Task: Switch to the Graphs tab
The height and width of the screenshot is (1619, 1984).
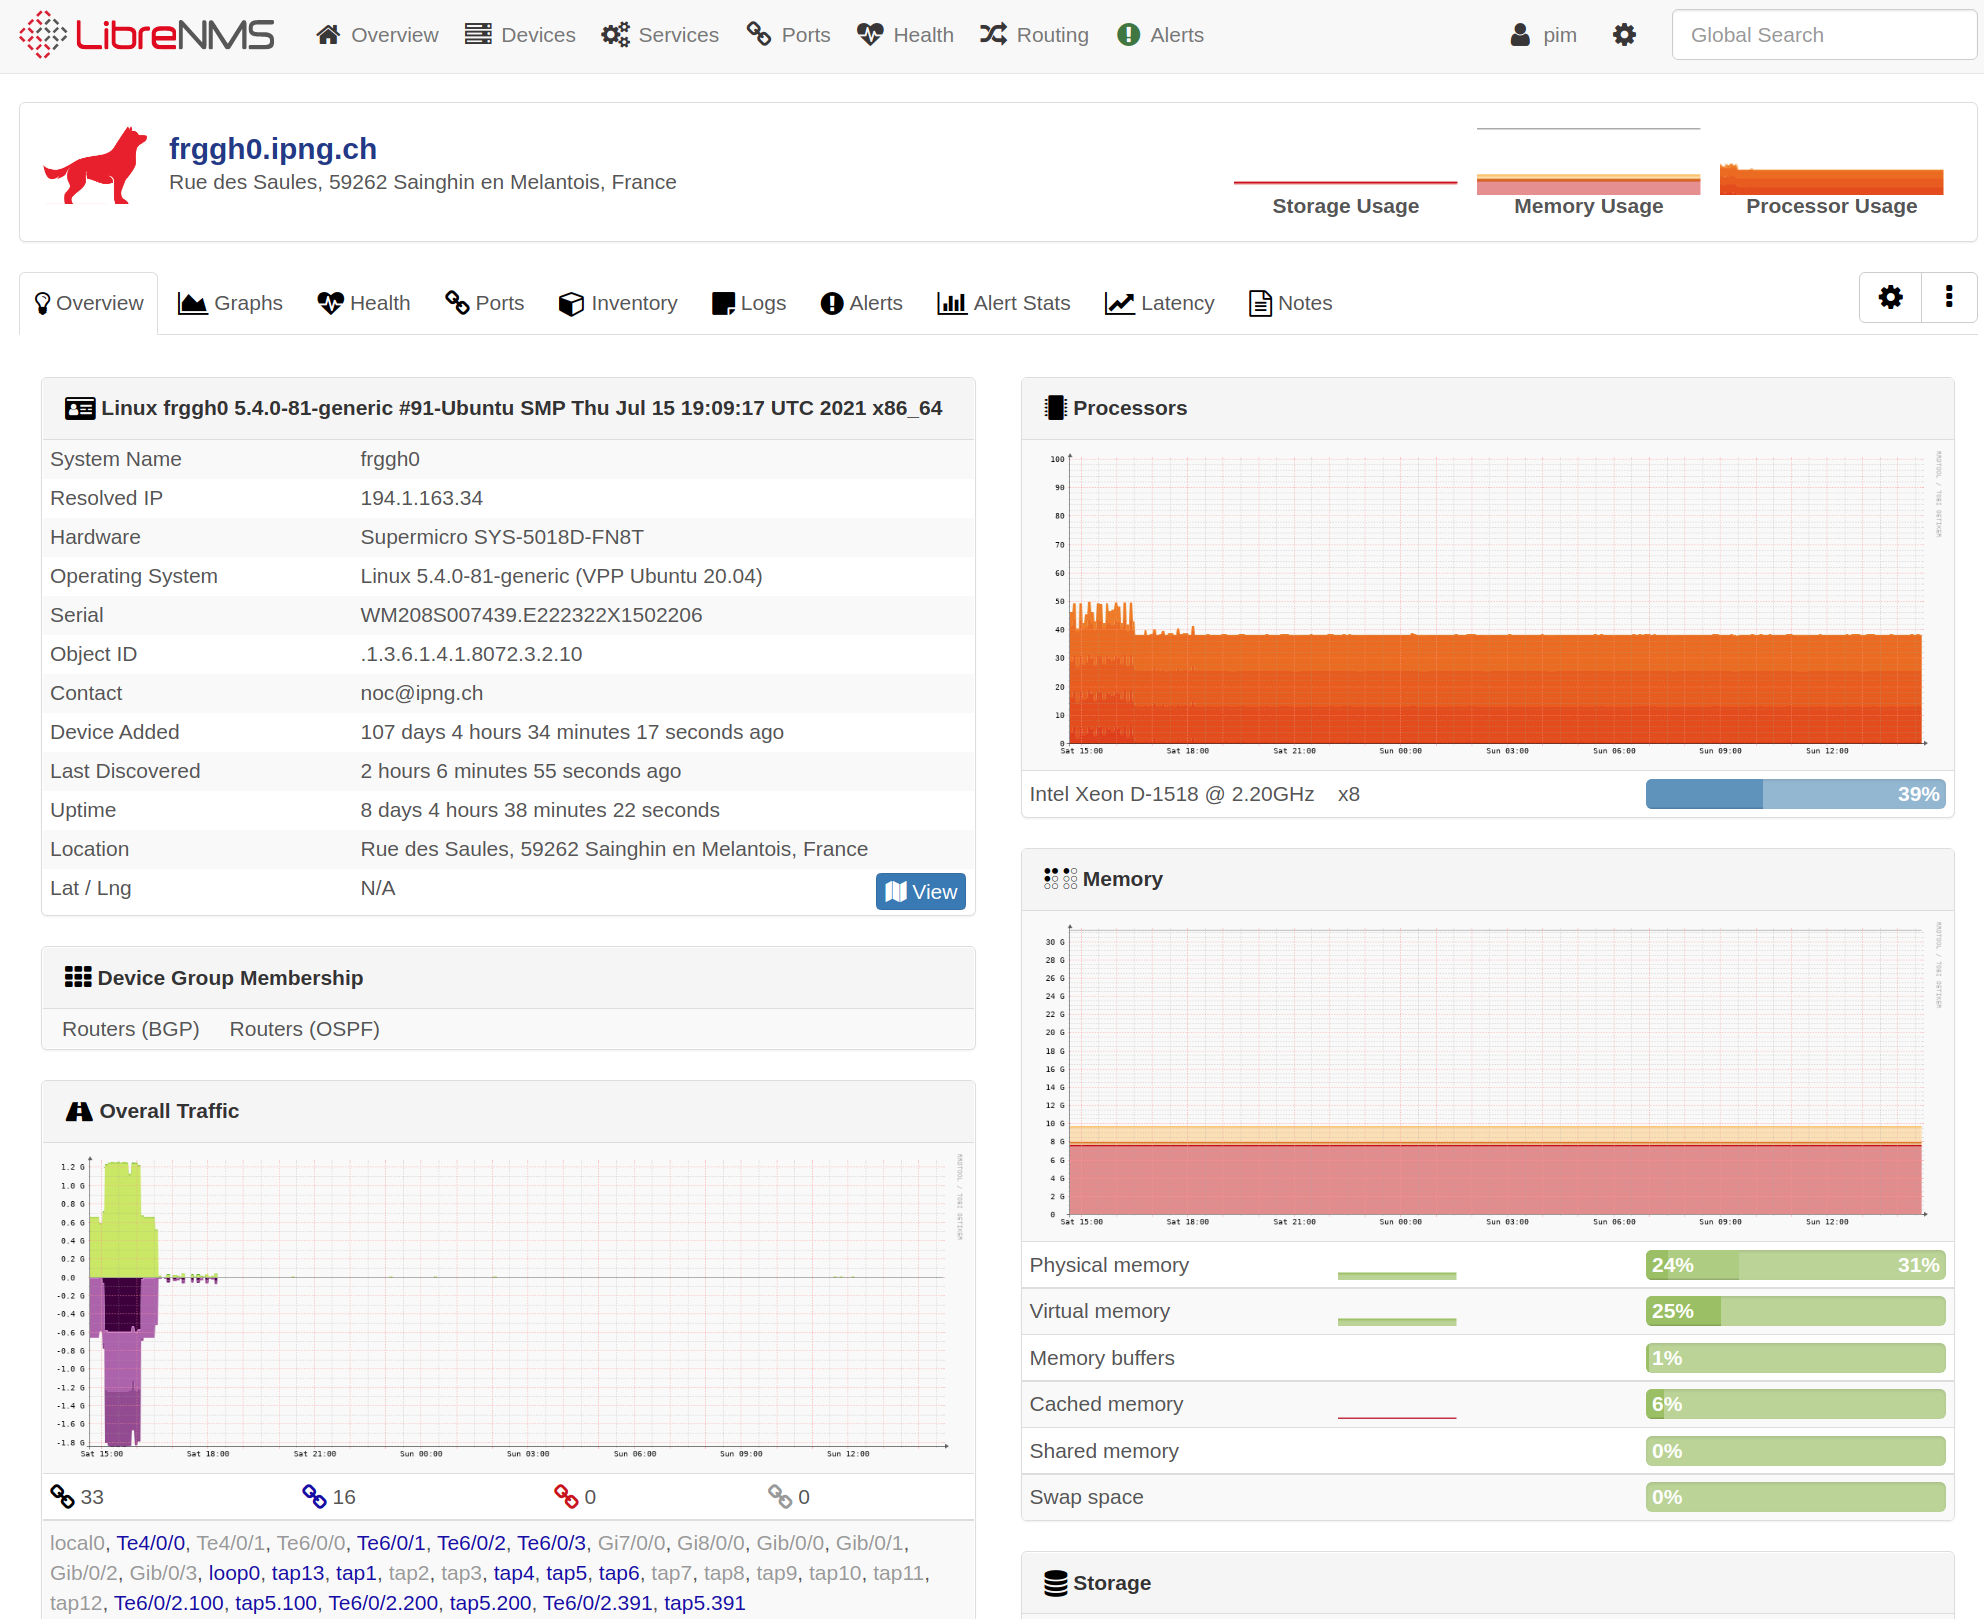Action: pos(230,303)
